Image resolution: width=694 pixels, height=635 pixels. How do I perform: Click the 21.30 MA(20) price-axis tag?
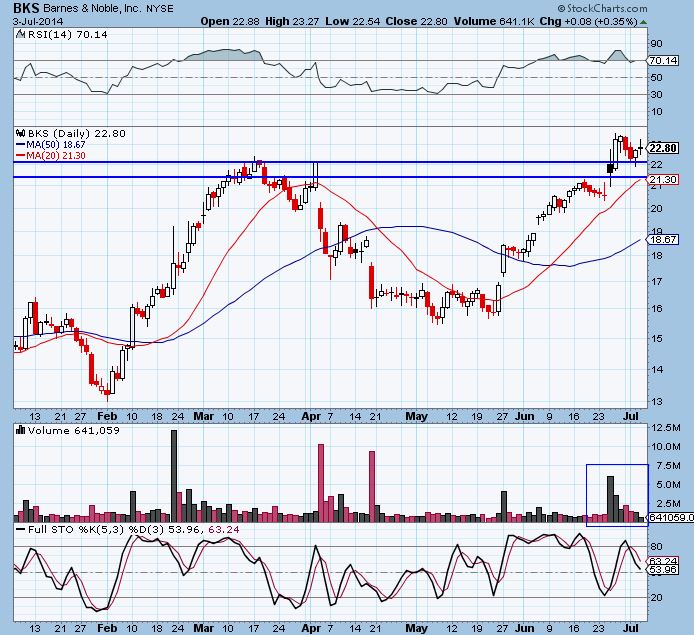[x=663, y=179]
